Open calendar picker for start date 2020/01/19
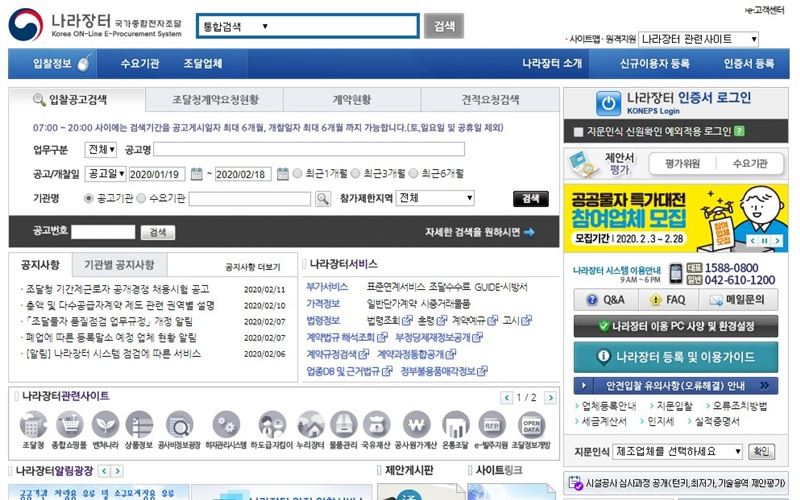 coord(196,174)
